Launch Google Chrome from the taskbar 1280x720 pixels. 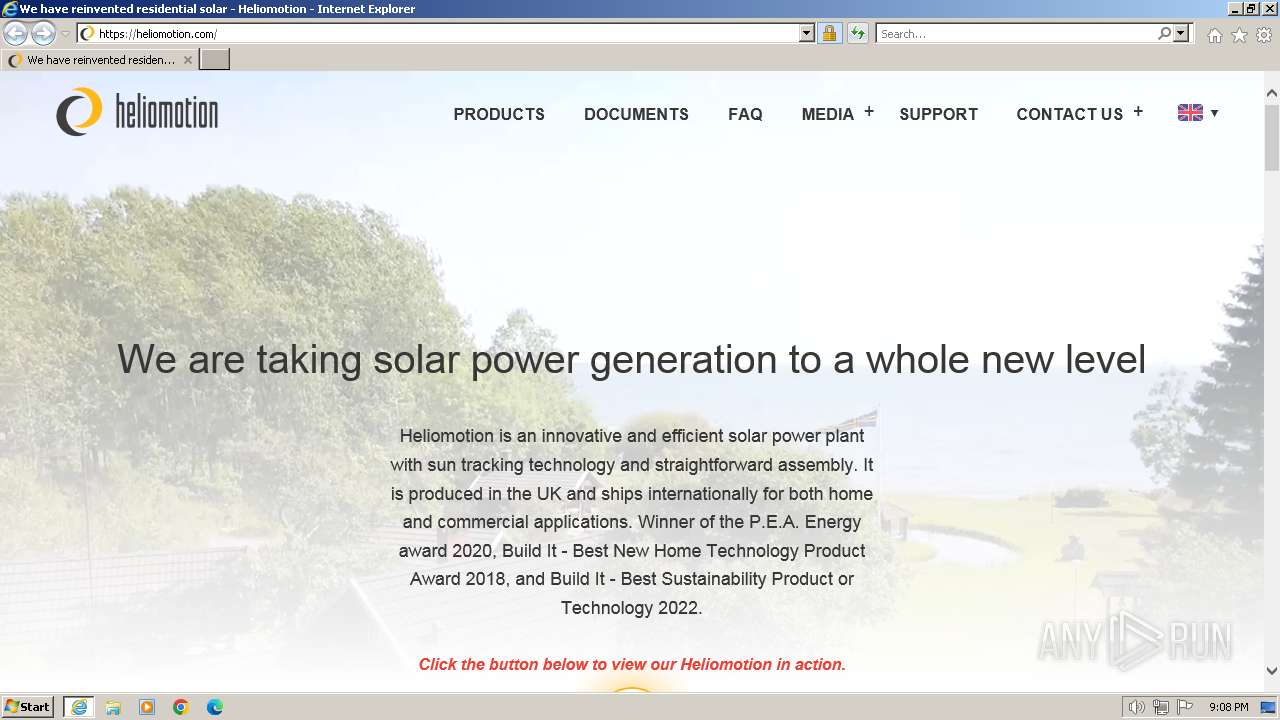(x=181, y=707)
